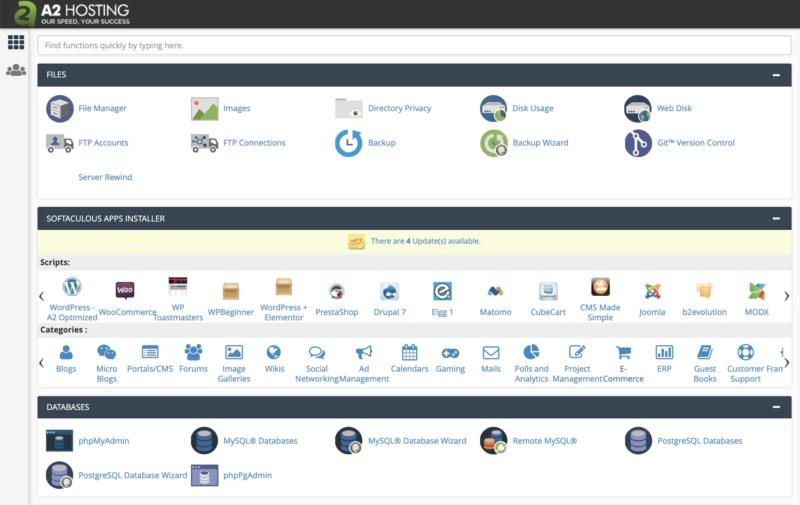
Task: Select the Joomla script icon
Action: 653,291
